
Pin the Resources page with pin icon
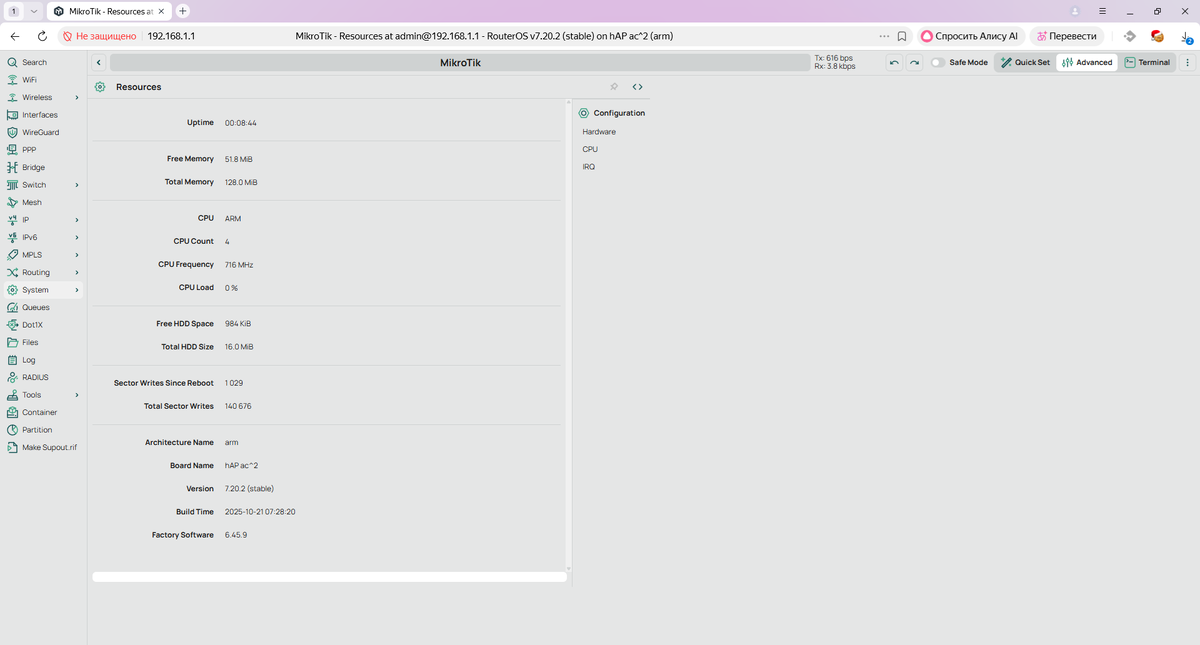(614, 87)
